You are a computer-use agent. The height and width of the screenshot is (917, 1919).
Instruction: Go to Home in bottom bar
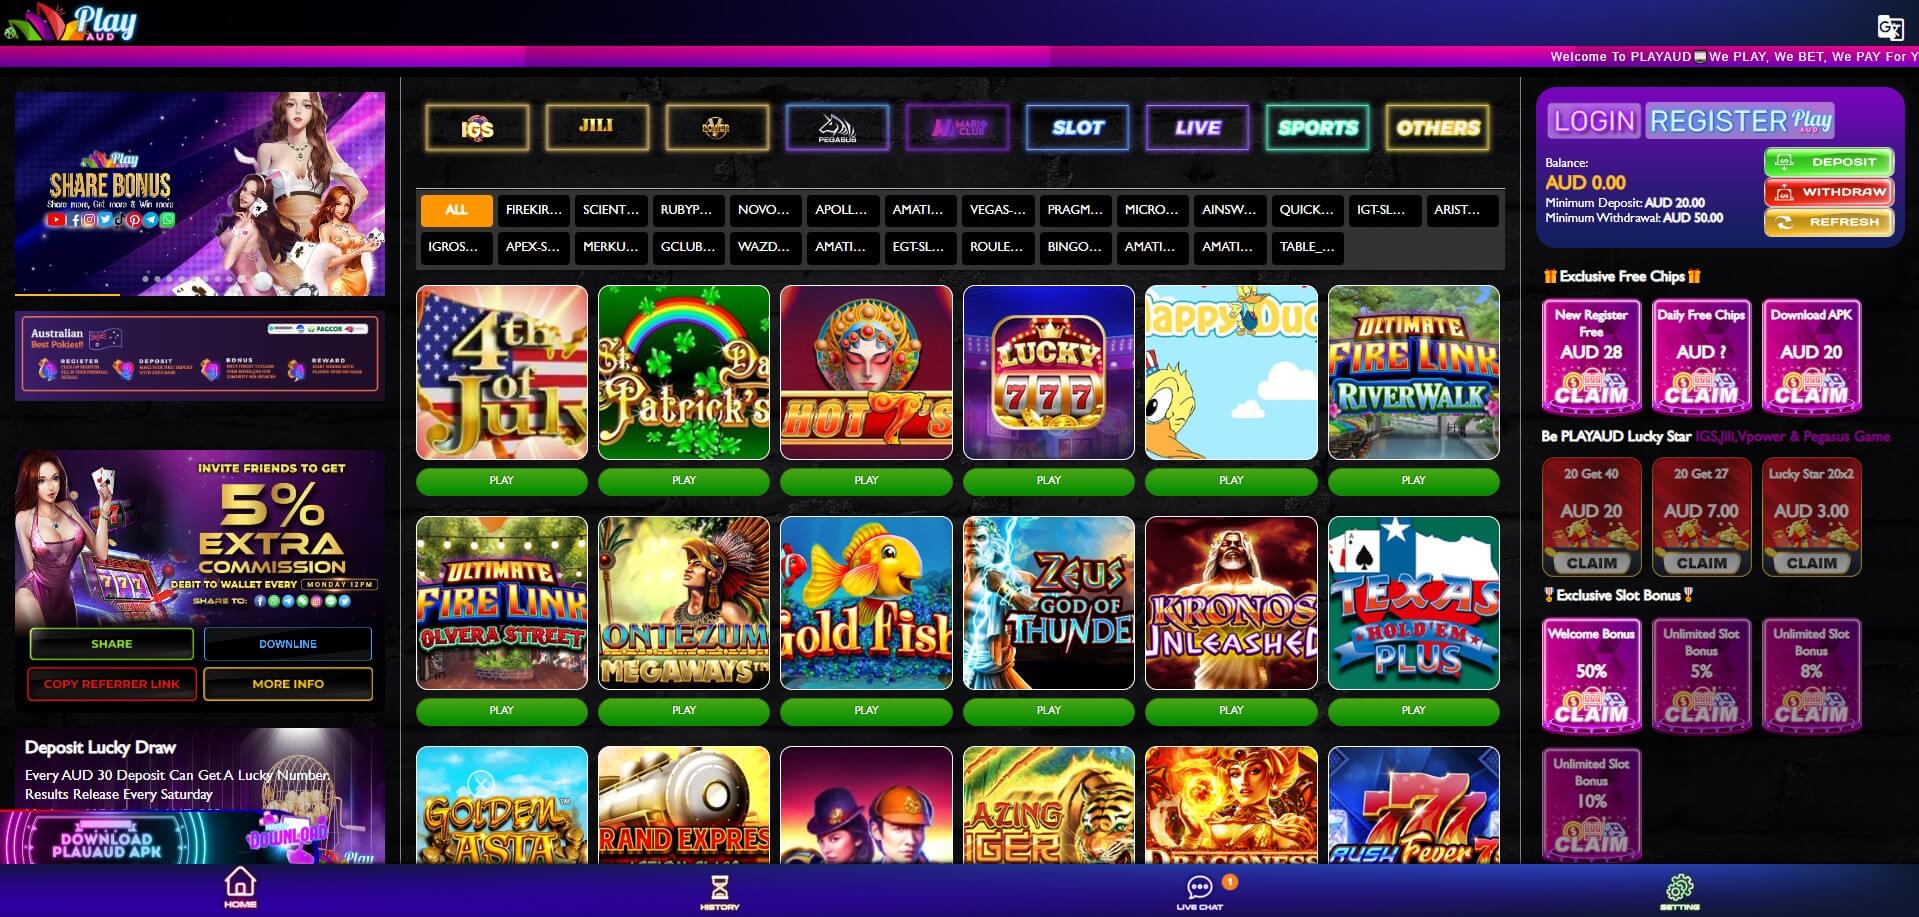click(x=240, y=888)
